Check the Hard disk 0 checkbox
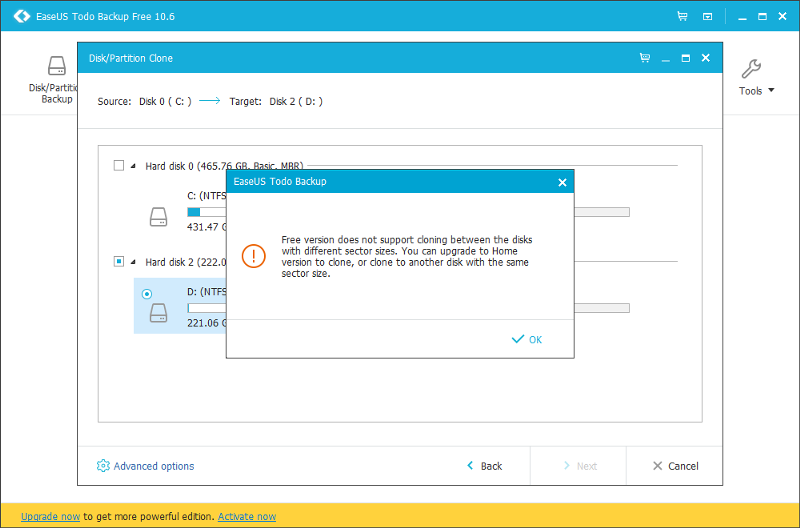This screenshot has width=800, height=528. coord(119,165)
